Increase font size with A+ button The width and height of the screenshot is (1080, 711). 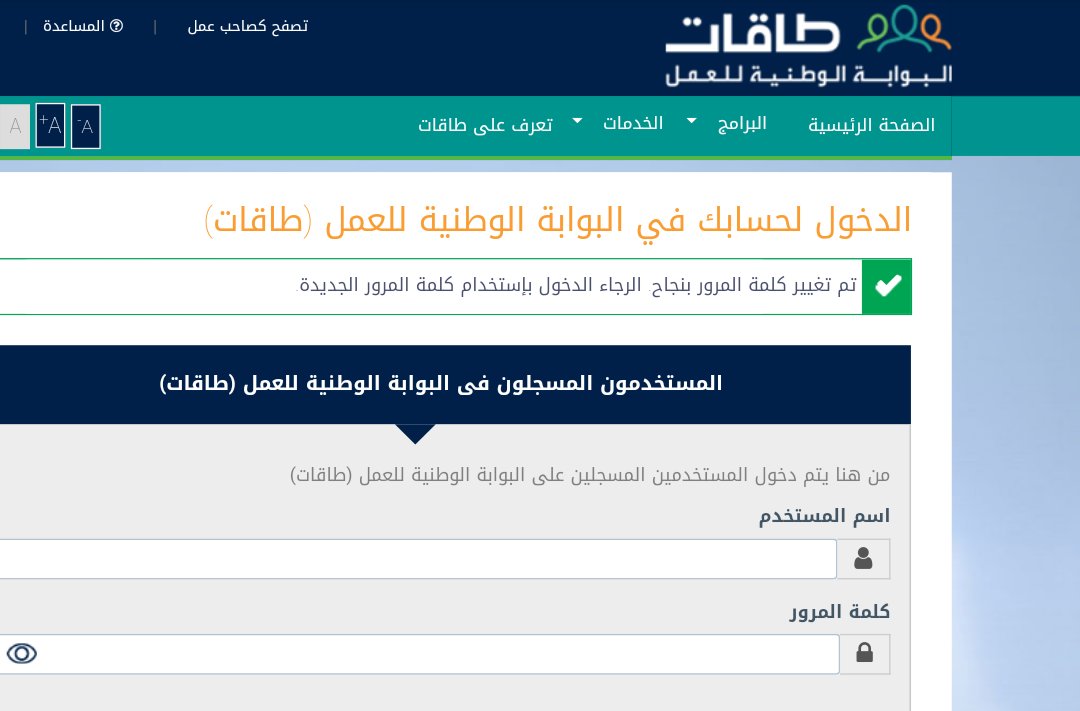tap(50, 125)
